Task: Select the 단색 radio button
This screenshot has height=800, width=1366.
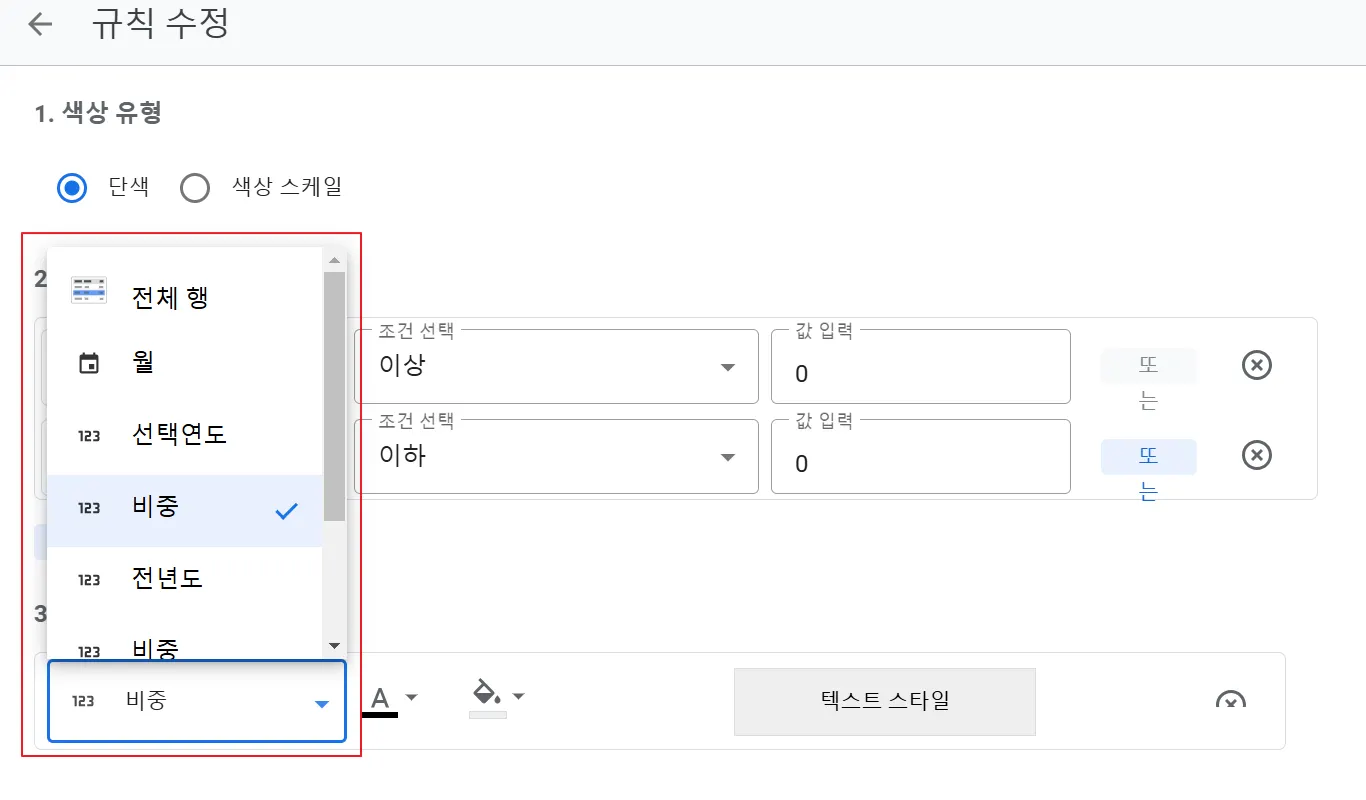Action: point(72,188)
